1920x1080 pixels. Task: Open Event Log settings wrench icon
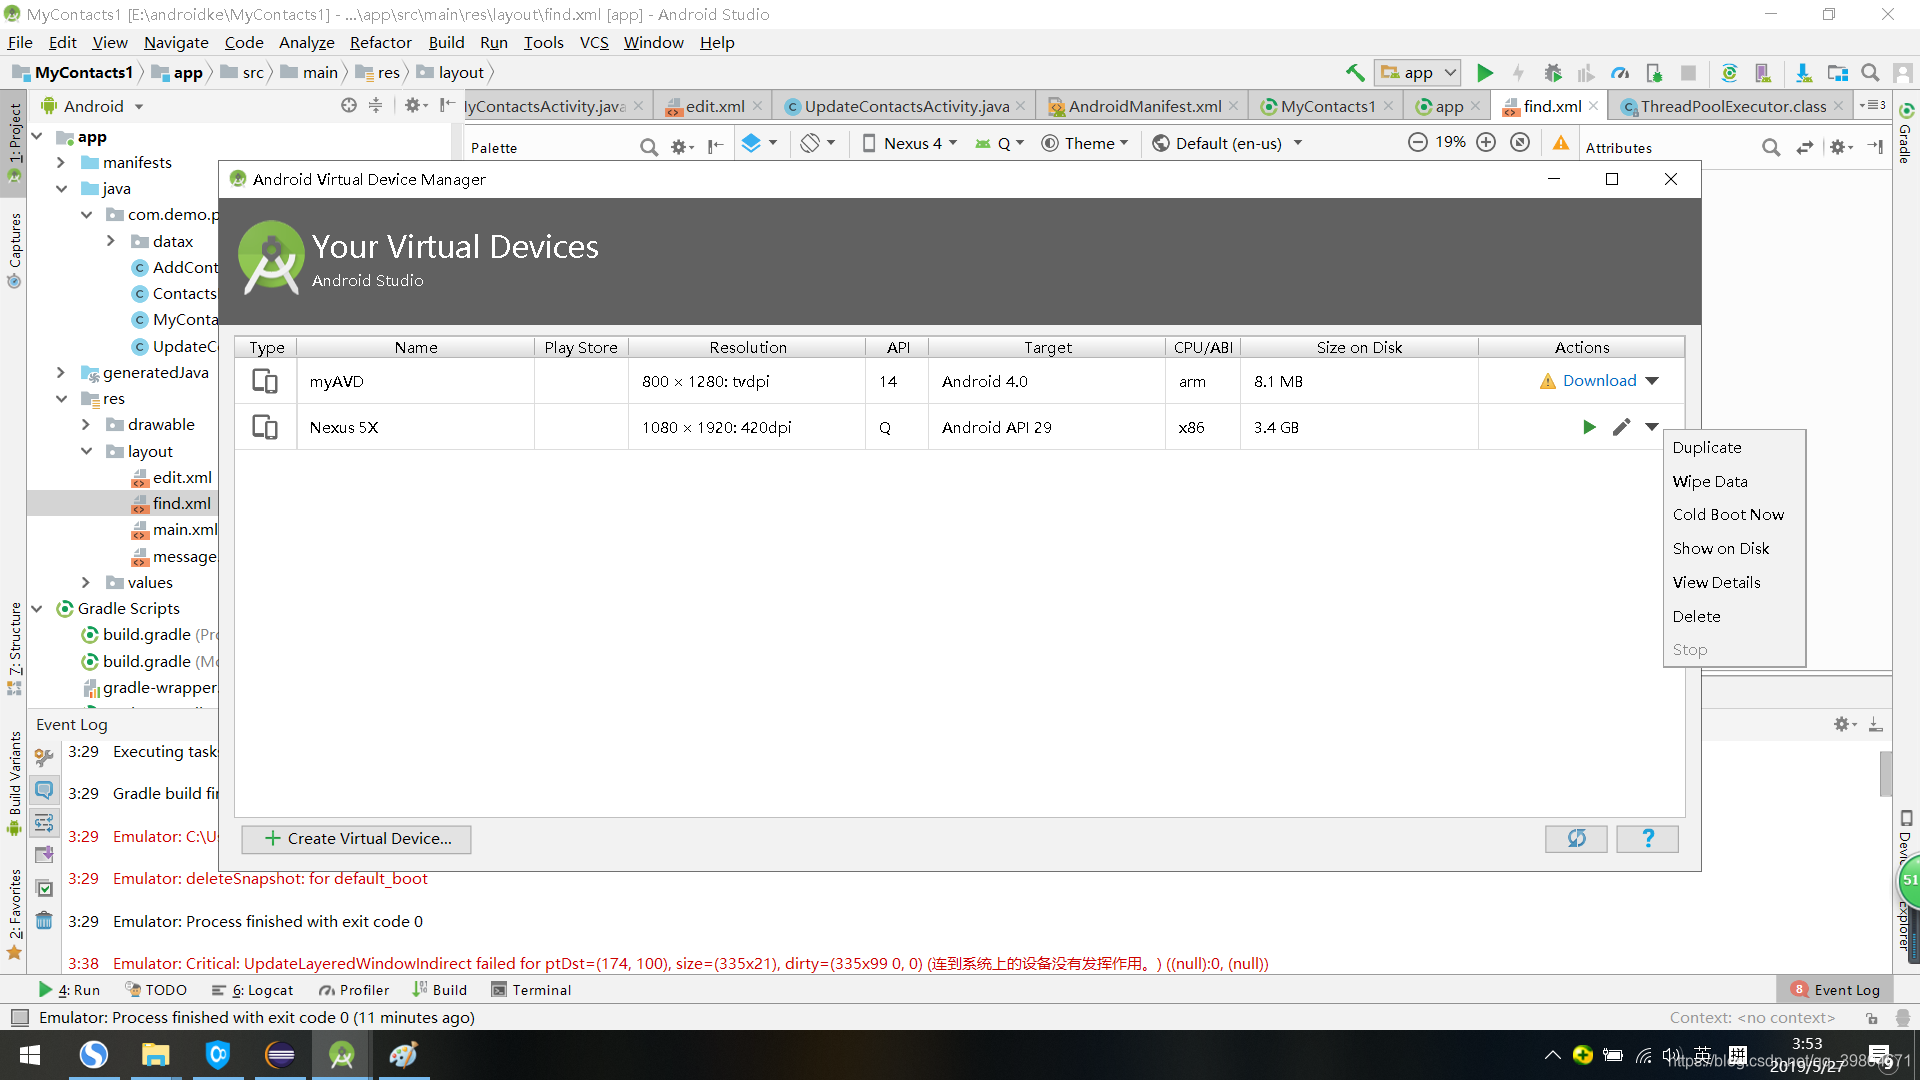pyautogui.click(x=44, y=757)
